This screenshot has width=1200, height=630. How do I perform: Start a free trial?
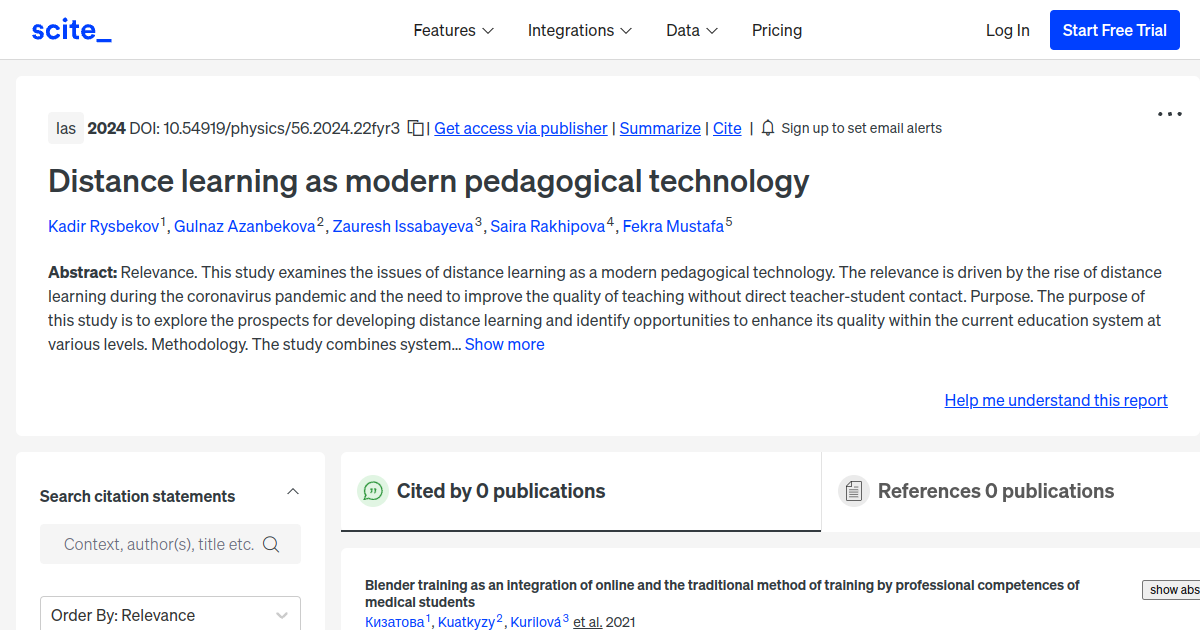coord(1114,29)
